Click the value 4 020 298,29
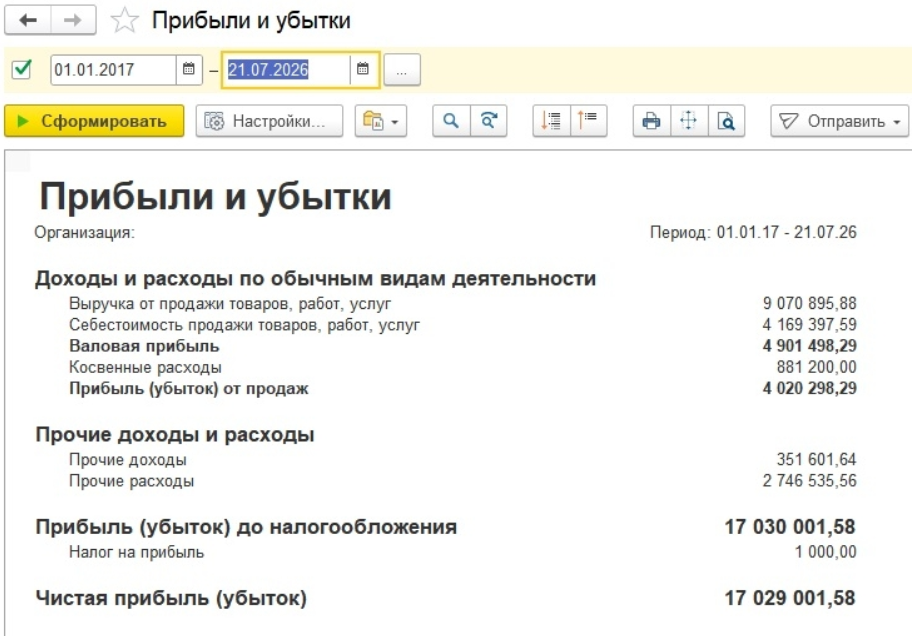The height and width of the screenshot is (636, 912). click(809, 388)
